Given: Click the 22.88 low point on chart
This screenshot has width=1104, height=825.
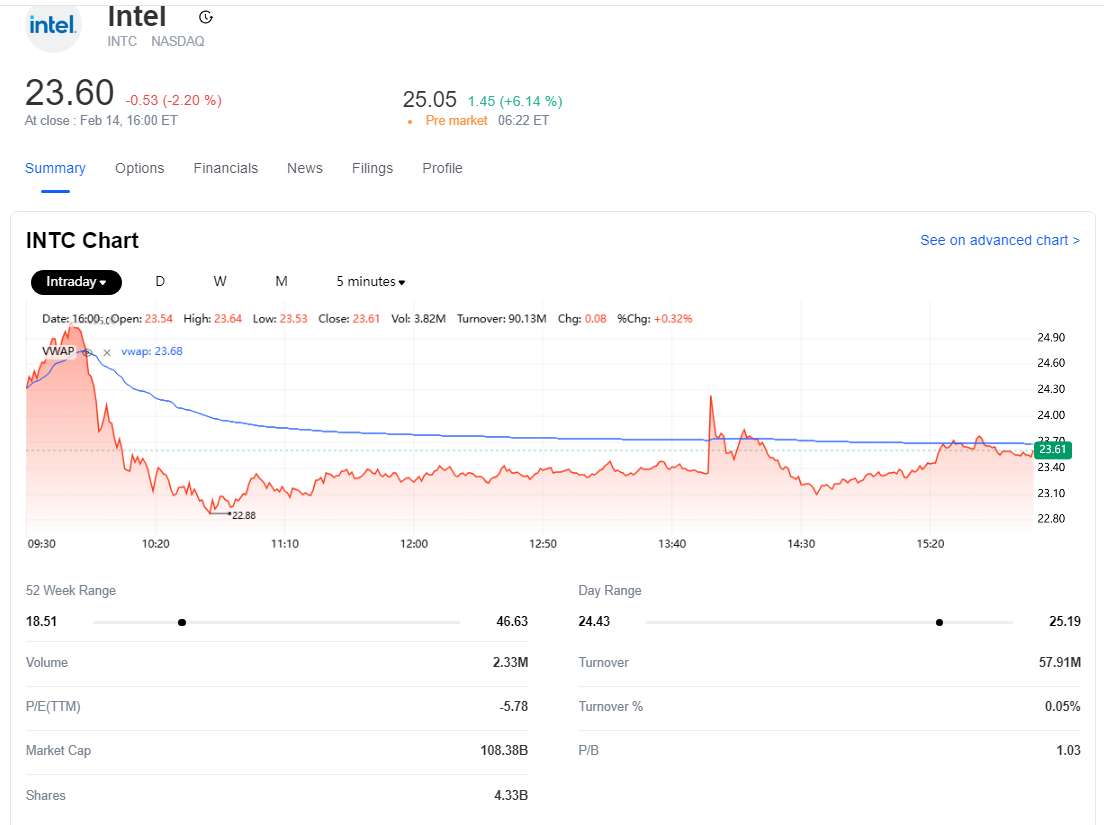Looking at the screenshot, I should pyautogui.click(x=212, y=512).
